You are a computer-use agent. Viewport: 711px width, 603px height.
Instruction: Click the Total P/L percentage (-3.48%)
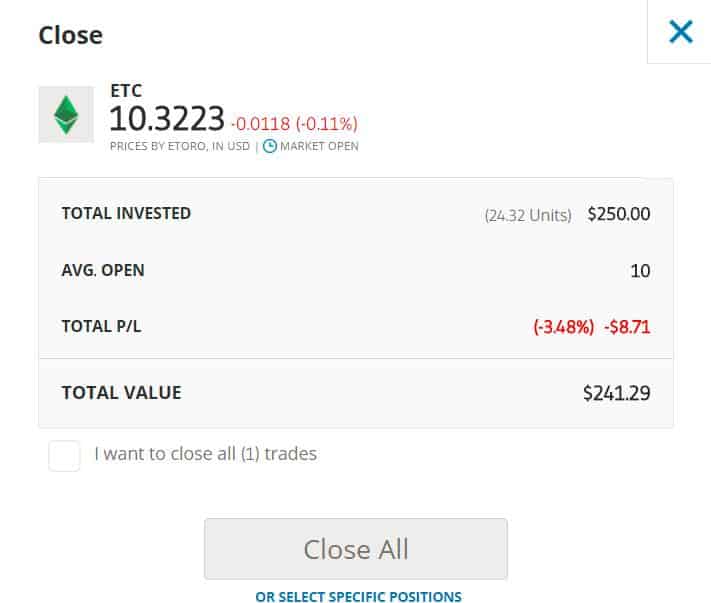pos(563,327)
